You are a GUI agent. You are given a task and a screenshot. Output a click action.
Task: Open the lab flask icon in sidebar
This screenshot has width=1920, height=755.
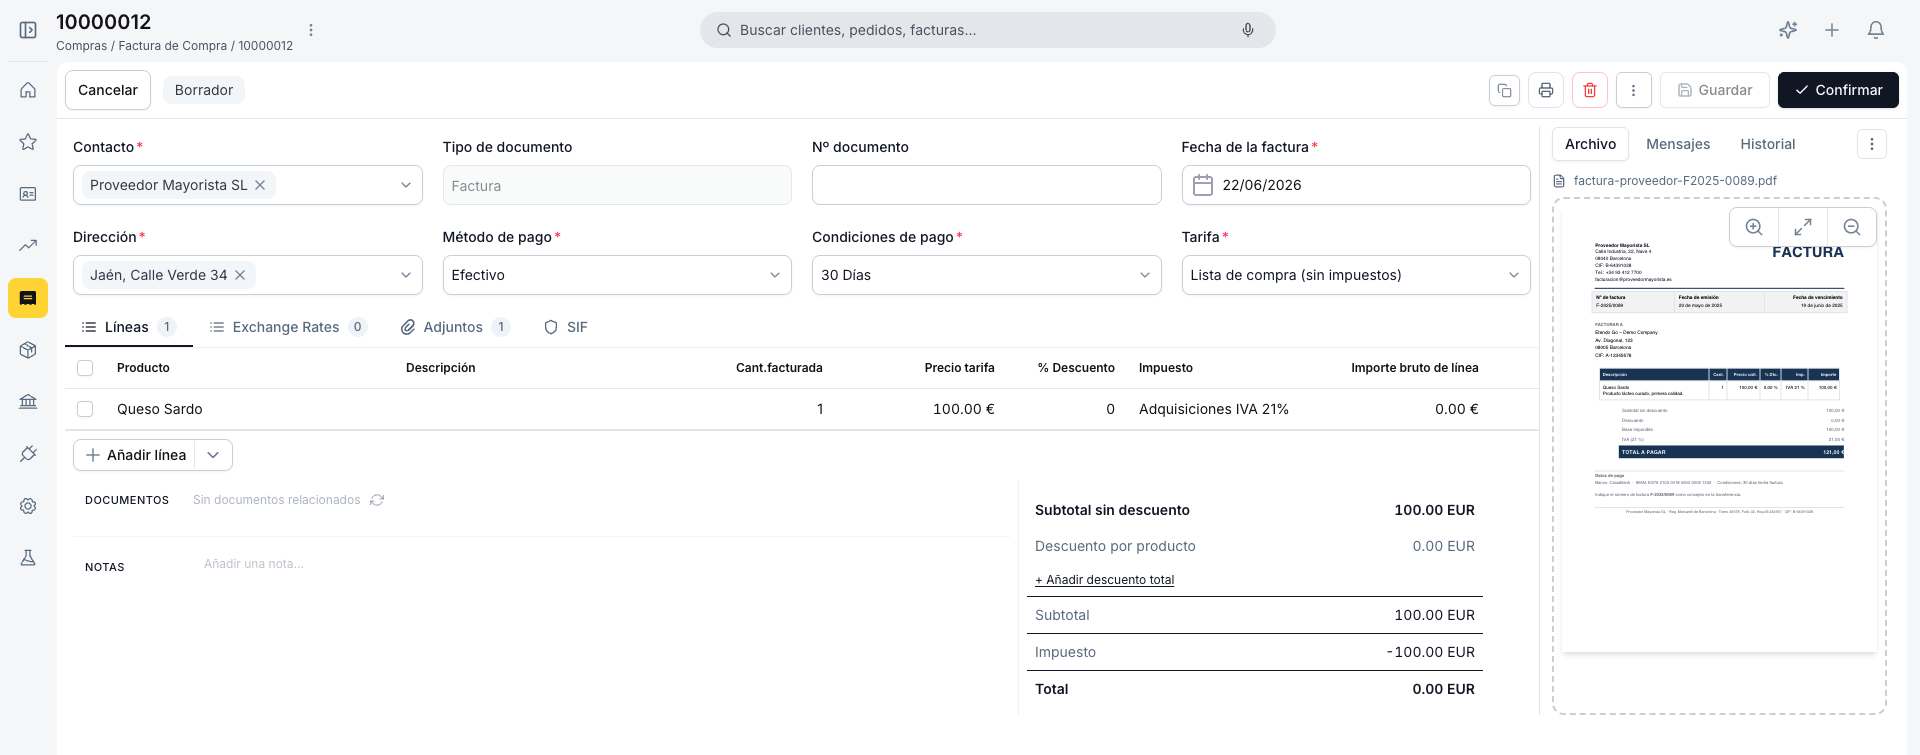[28, 558]
